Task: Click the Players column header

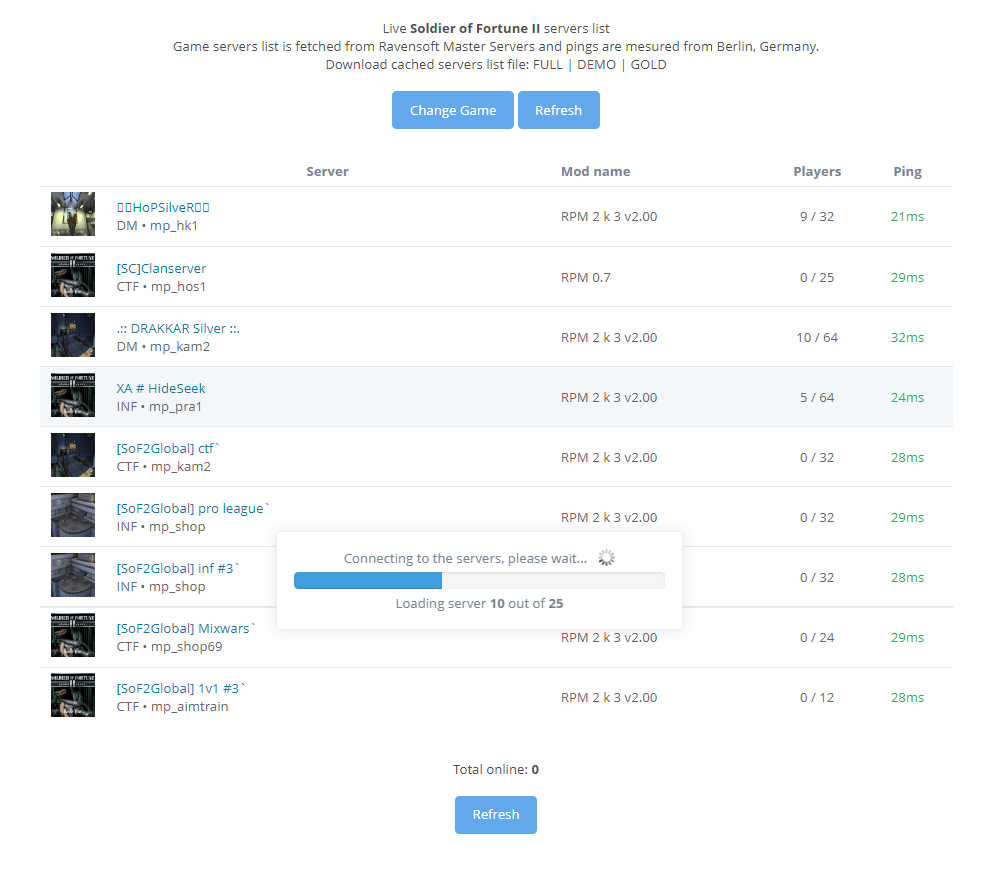Action: click(817, 171)
